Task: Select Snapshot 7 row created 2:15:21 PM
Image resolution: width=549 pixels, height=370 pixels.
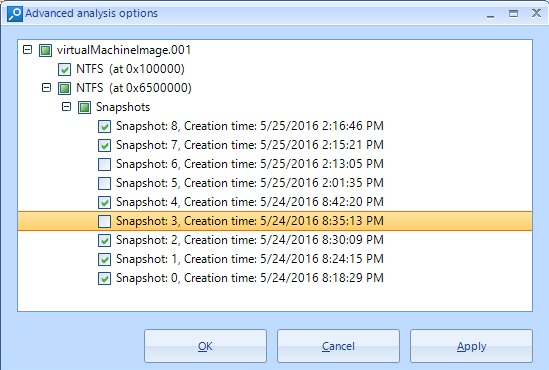Action: tap(250, 145)
